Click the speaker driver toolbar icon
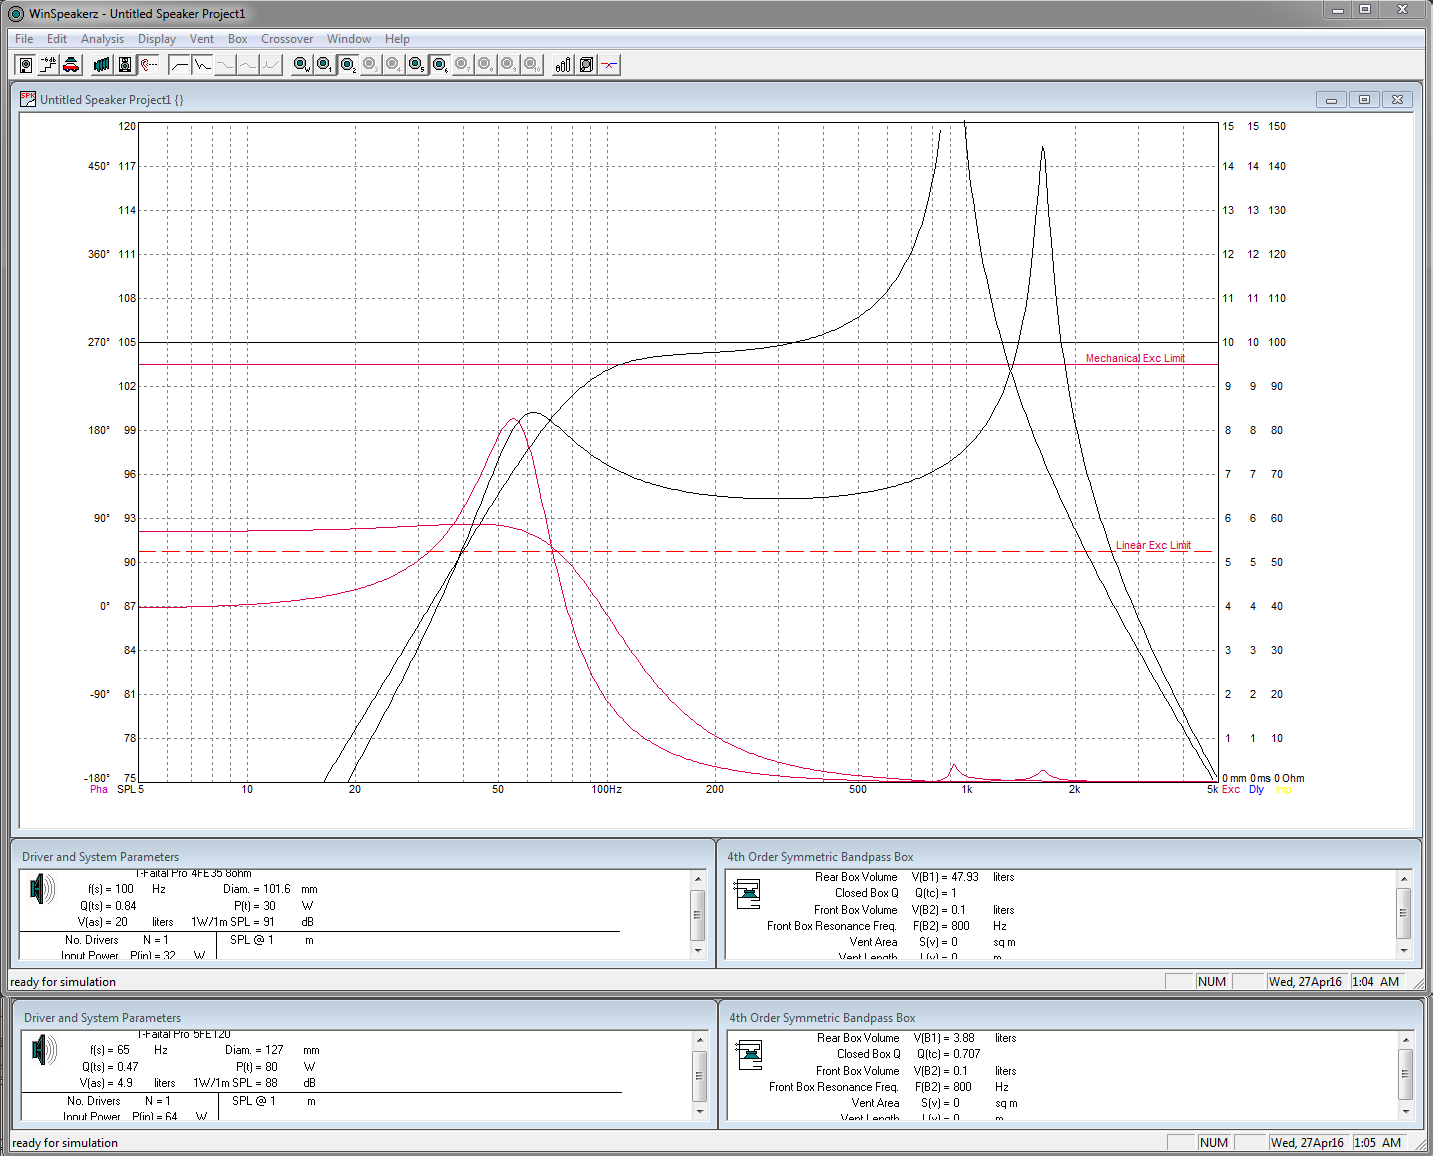 pos(25,65)
